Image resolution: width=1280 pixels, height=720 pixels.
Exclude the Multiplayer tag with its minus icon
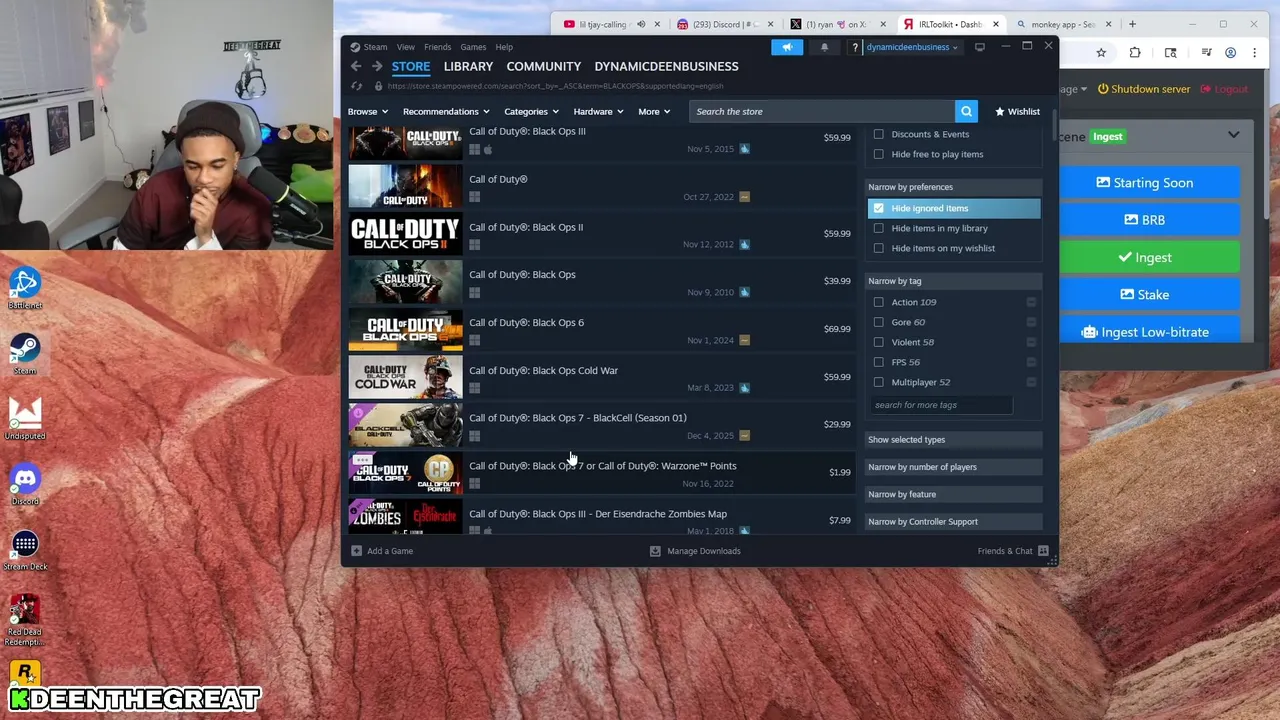tap(1031, 382)
